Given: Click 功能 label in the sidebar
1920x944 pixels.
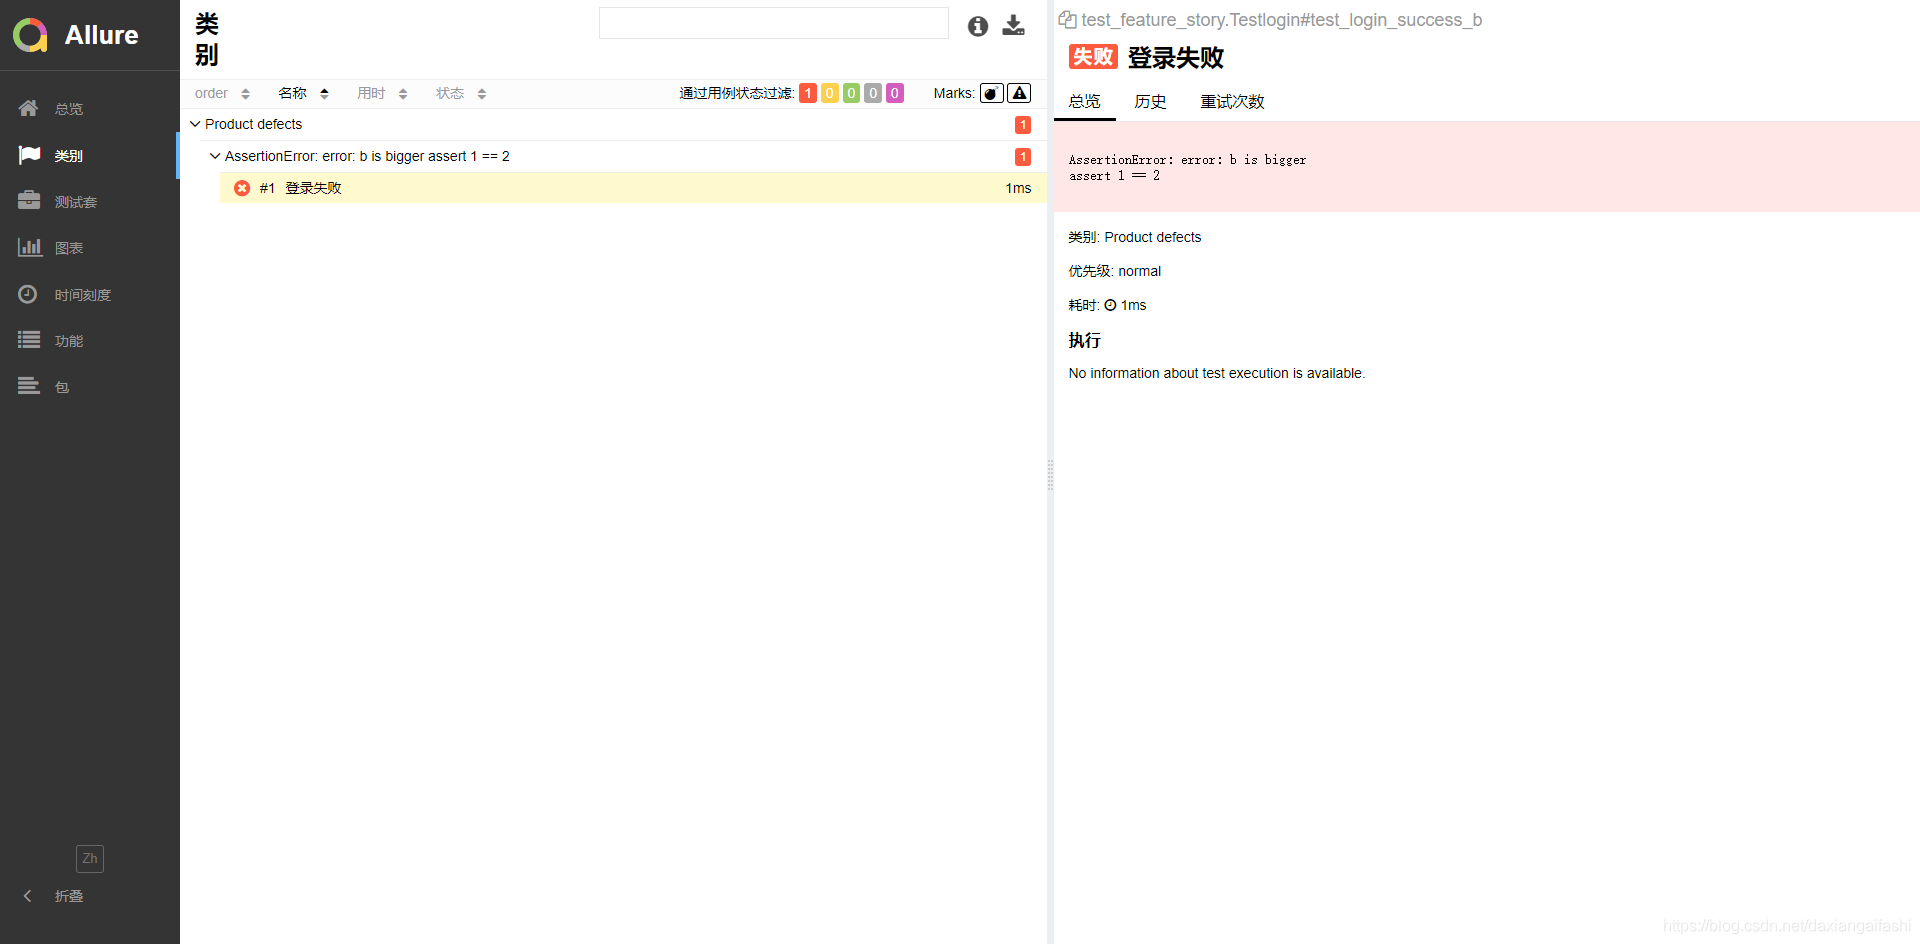Looking at the screenshot, I should coord(69,341).
